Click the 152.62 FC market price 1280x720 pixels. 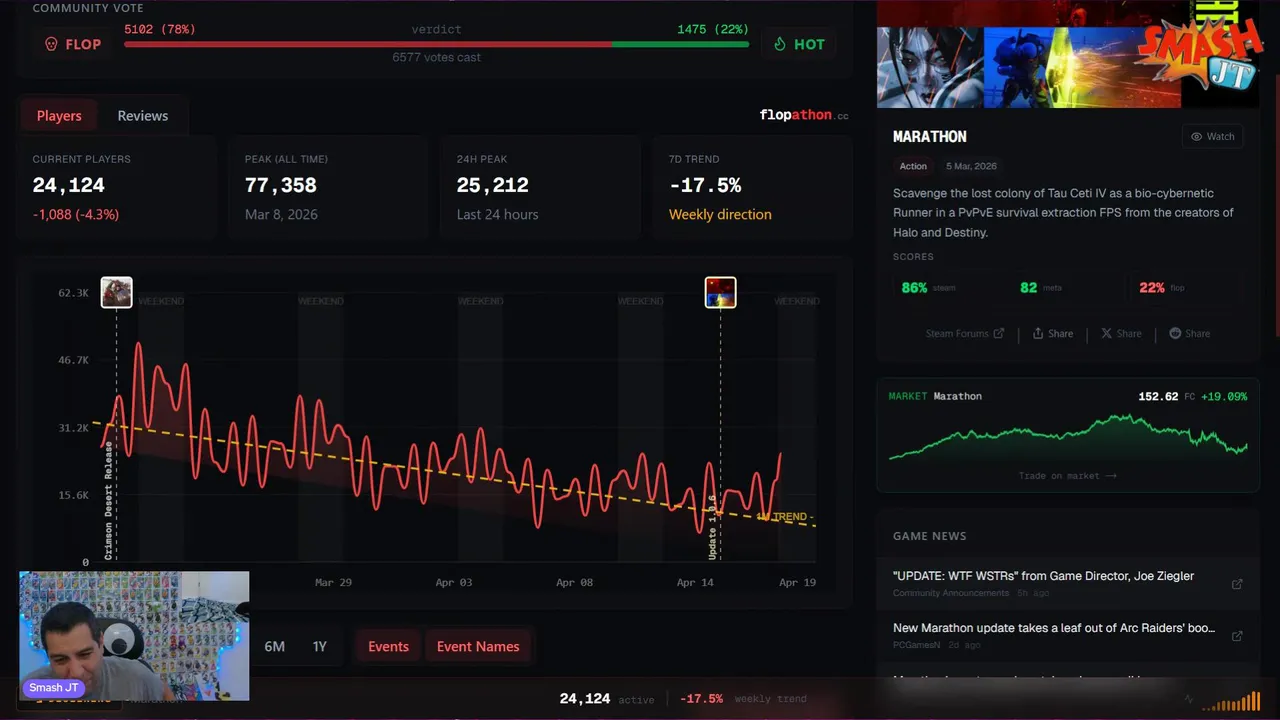pos(1166,396)
